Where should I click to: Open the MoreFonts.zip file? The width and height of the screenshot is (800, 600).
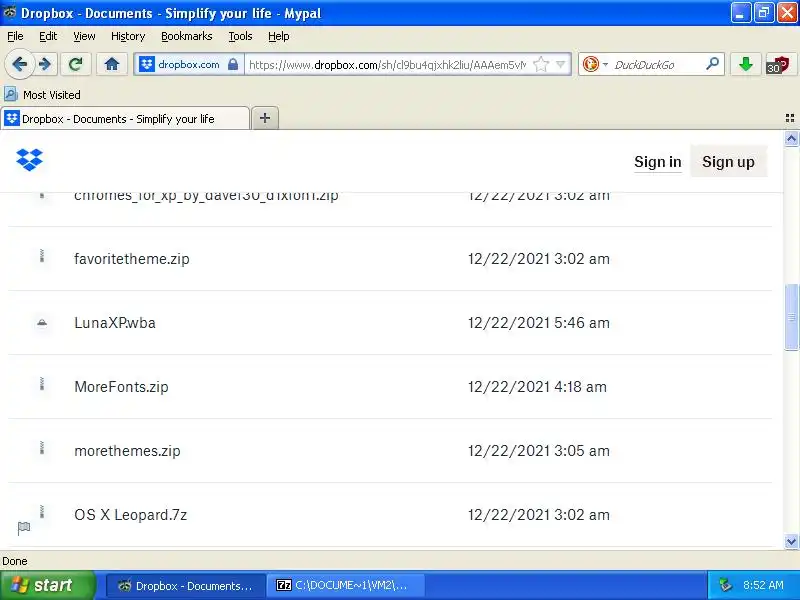121,387
